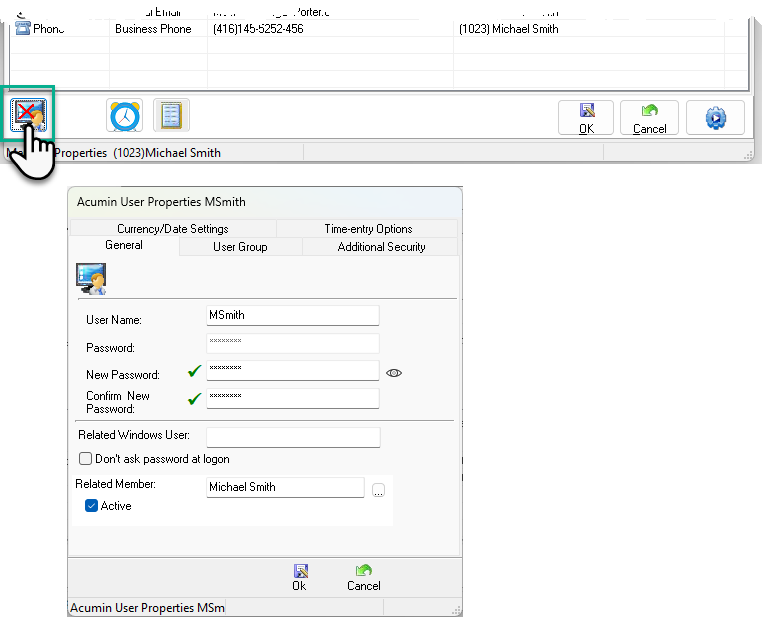Screen dimensions: 762x617
Task: Open the notes list icon
Action: pyautogui.click(x=171, y=115)
